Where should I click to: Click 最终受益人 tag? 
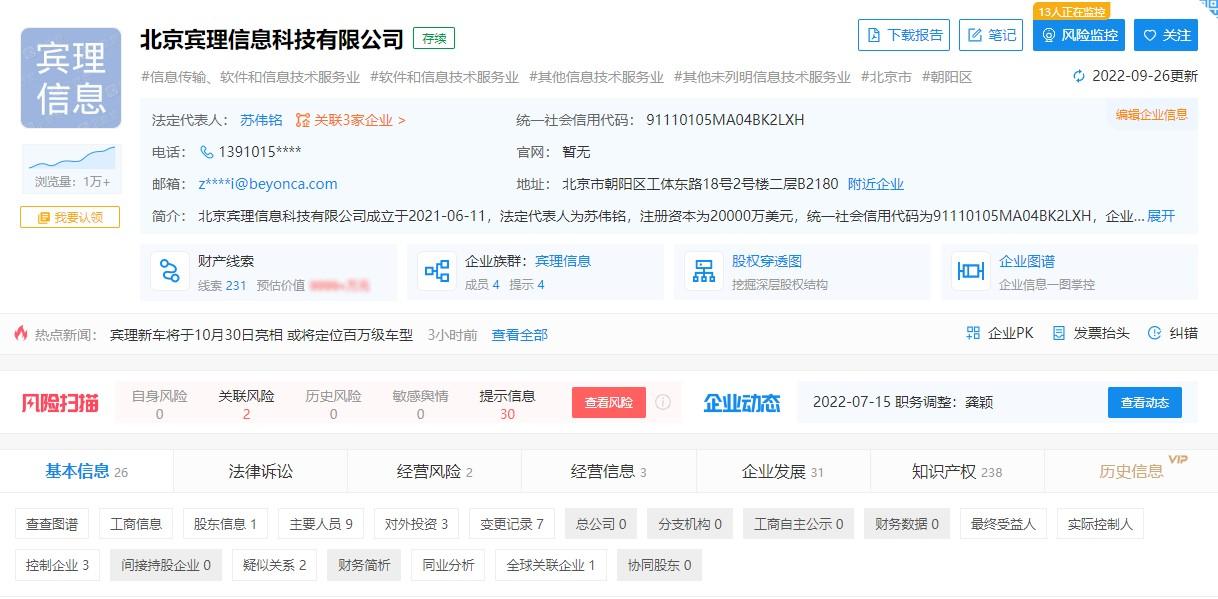(x=1003, y=523)
